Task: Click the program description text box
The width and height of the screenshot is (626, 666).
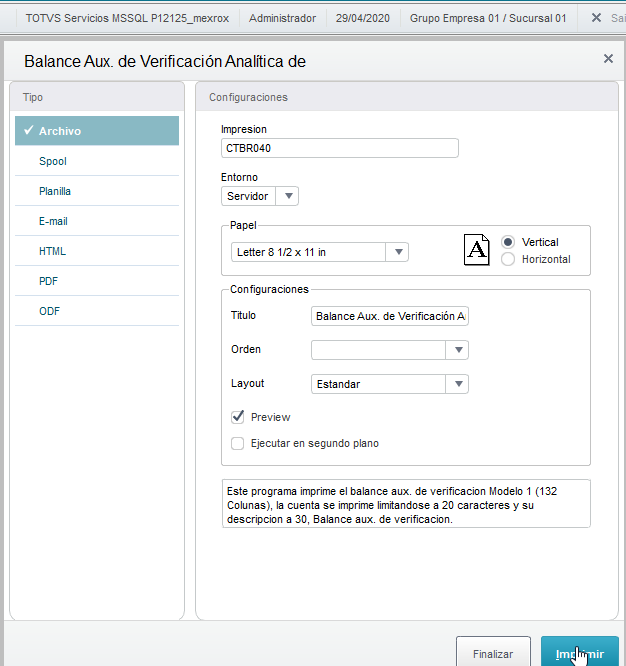Action: pos(406,504)
